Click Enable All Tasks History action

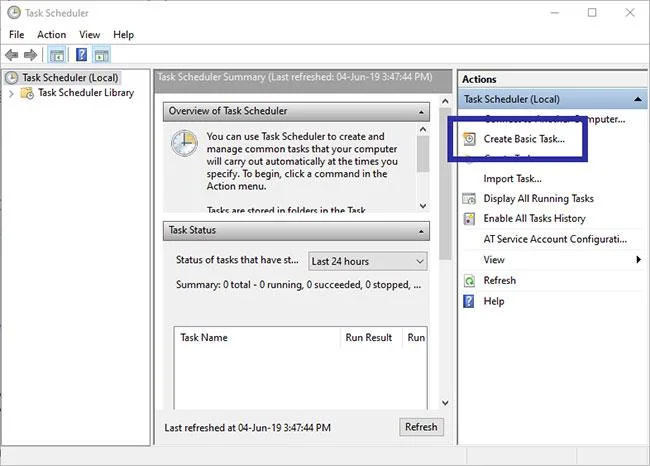pos(534,218)
